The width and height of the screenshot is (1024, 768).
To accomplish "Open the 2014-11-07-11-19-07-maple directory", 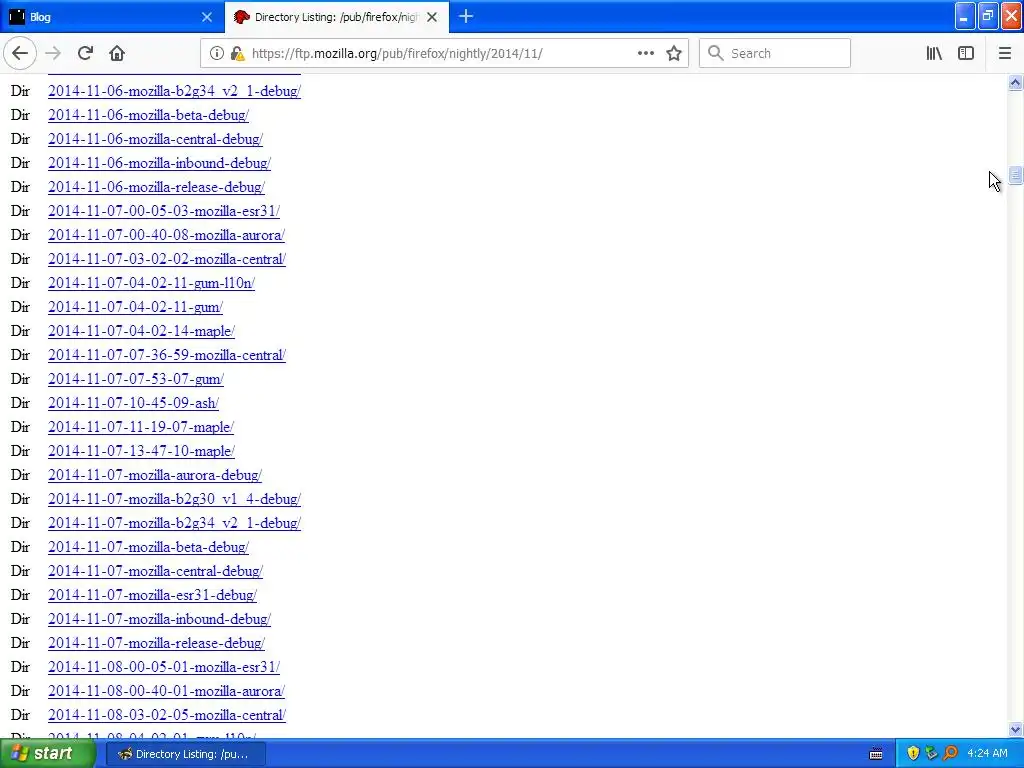I will (x=141, y=427).
